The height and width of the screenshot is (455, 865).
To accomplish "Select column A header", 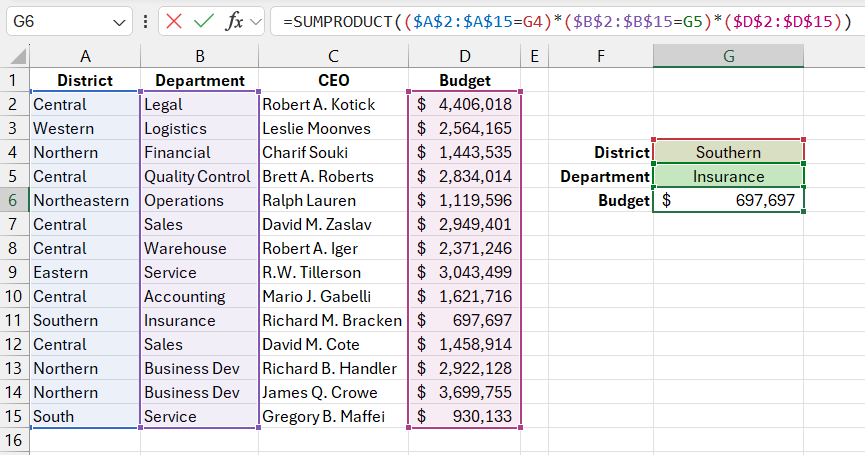I will tap(85, 56).
